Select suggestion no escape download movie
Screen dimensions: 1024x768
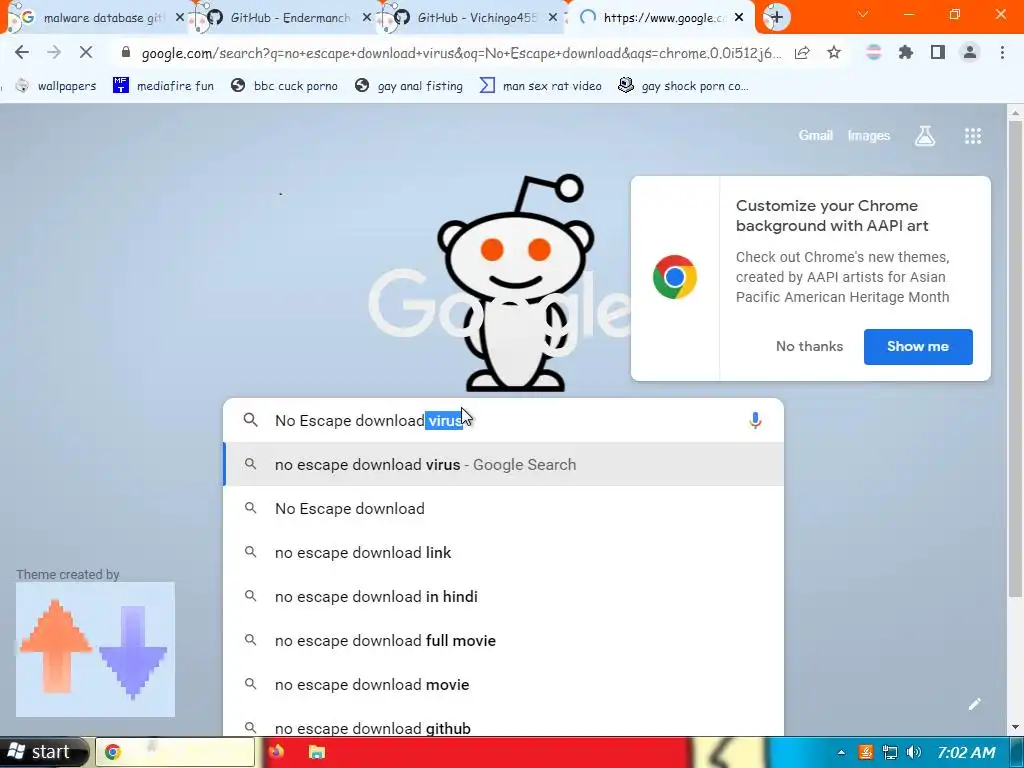pos(503,684)
